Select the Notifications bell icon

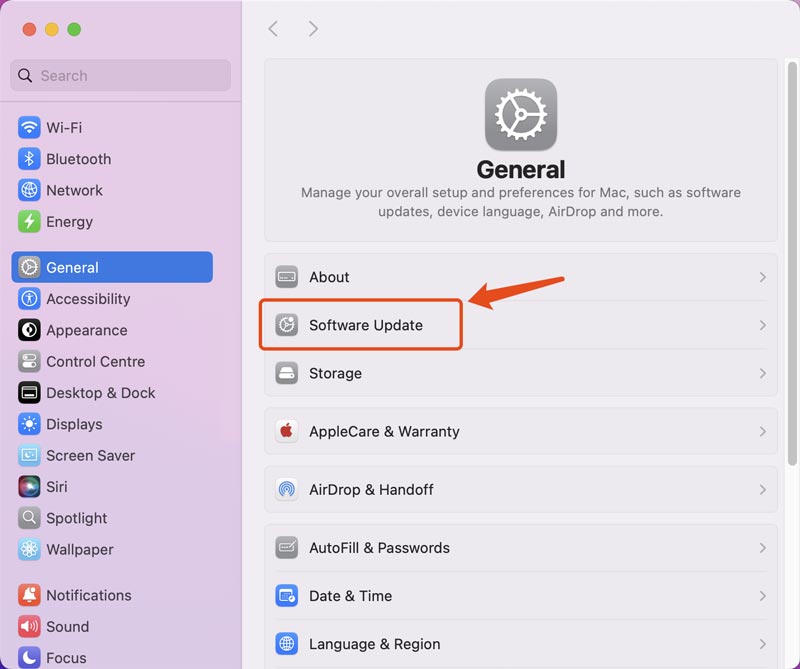coord(29,595)
